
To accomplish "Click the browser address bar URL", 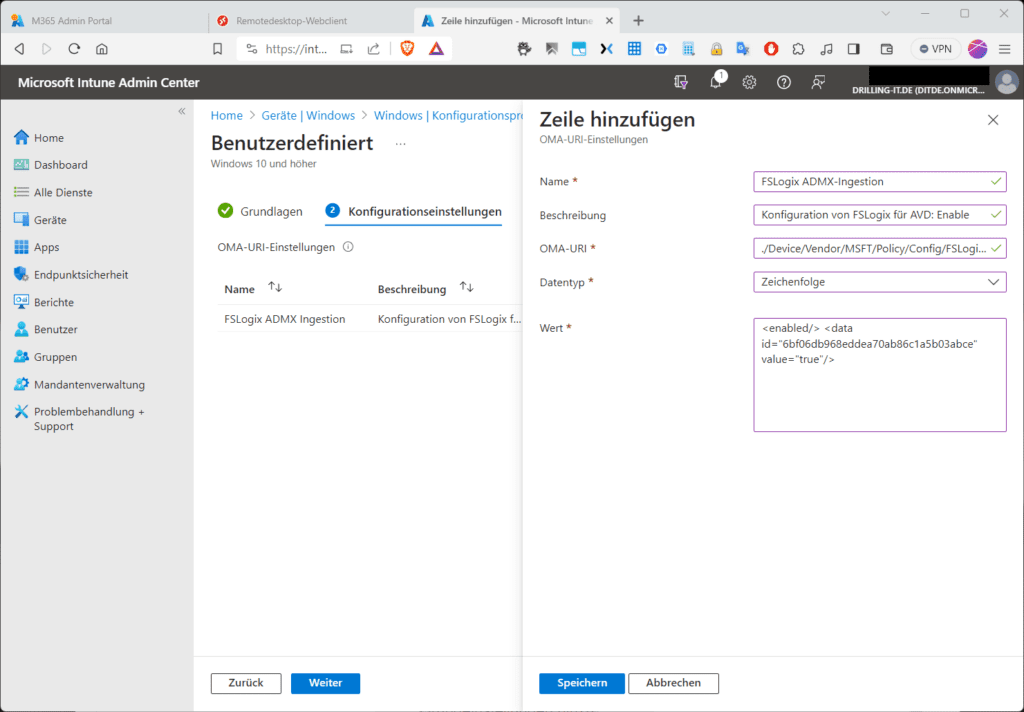I will 296,49.
